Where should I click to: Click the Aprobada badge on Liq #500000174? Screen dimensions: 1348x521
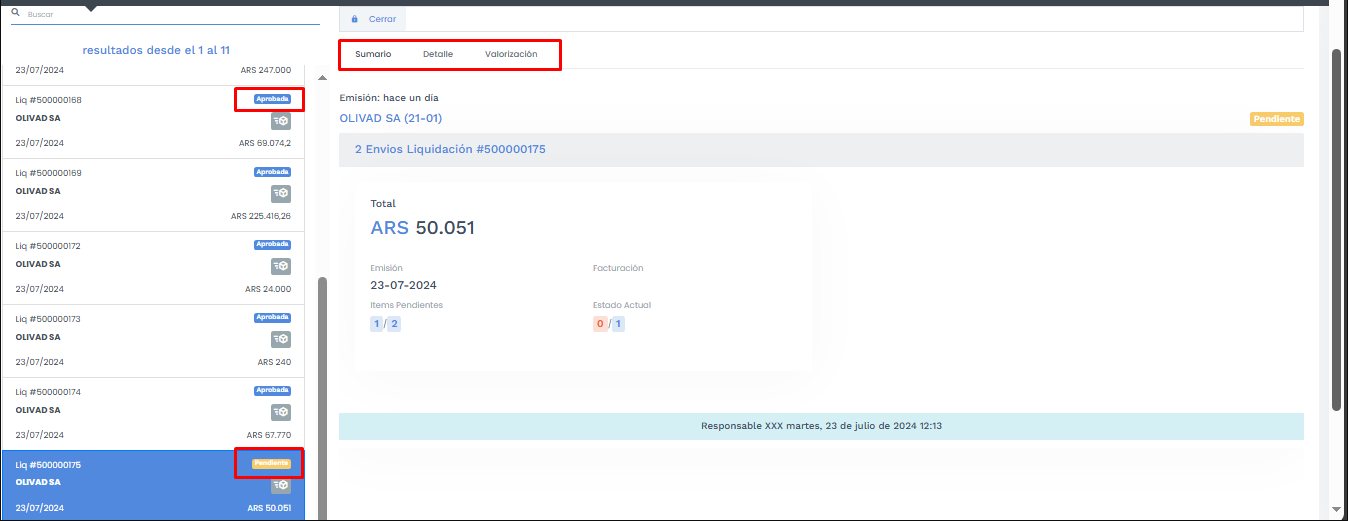pos(272,390)
